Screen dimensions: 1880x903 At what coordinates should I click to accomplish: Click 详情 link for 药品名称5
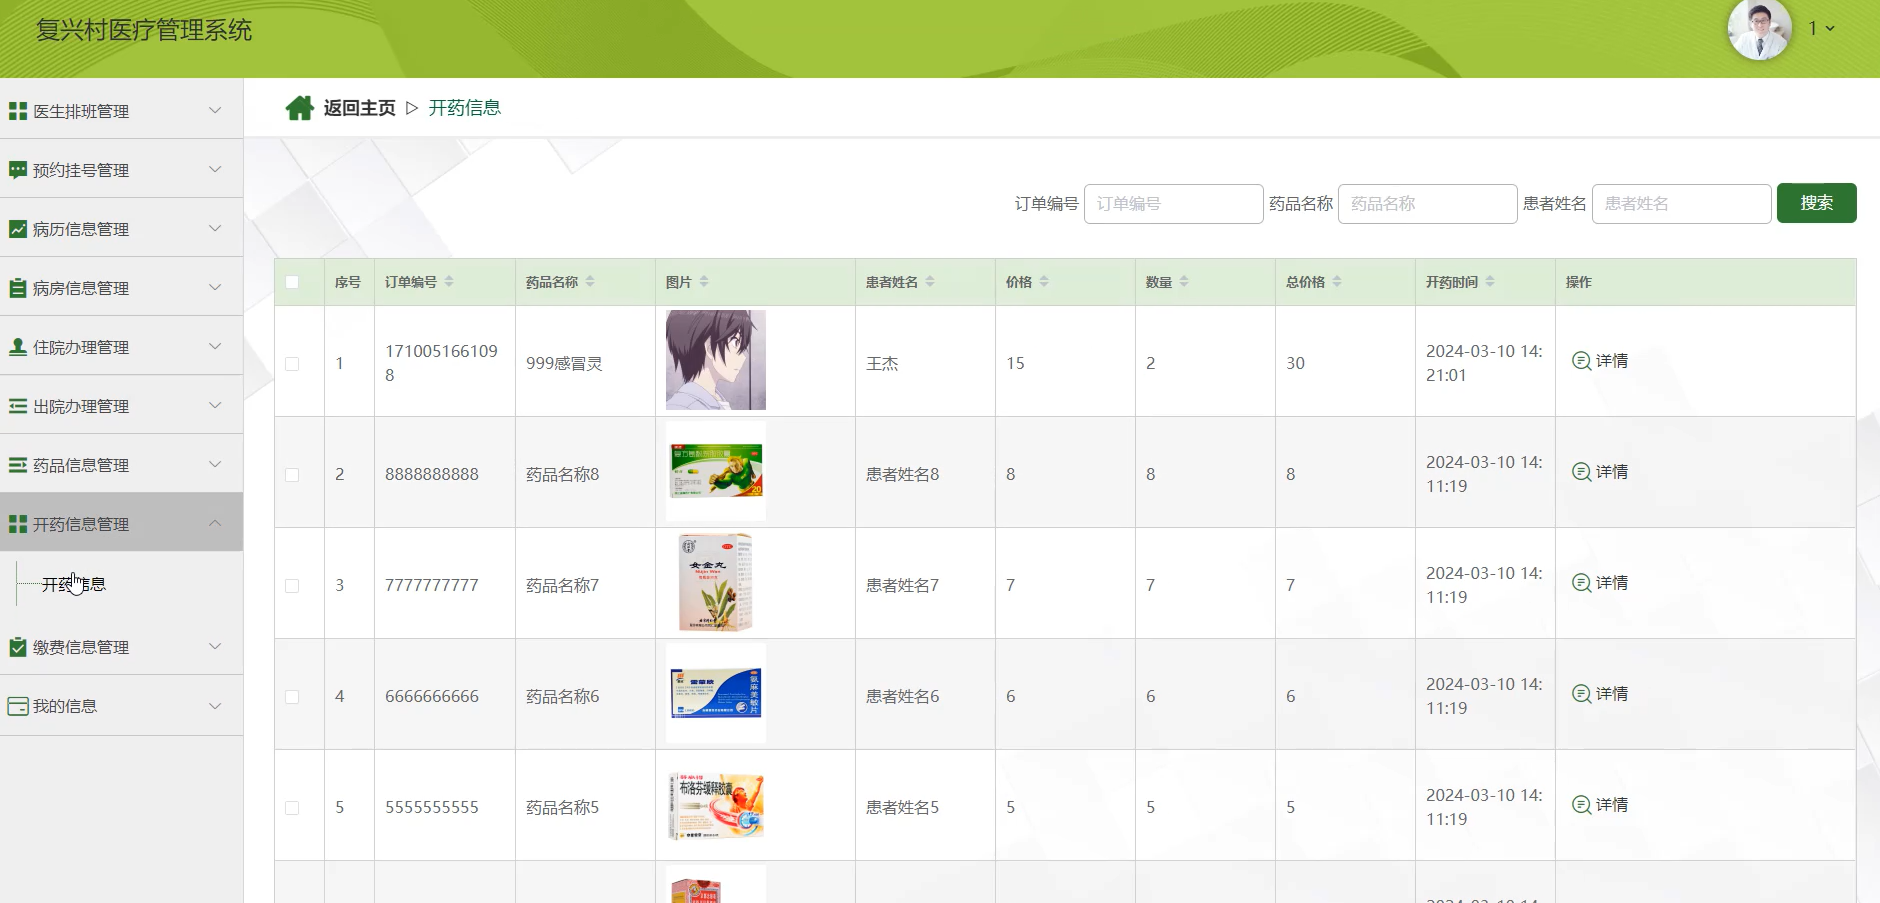[x=1612, y=805]
